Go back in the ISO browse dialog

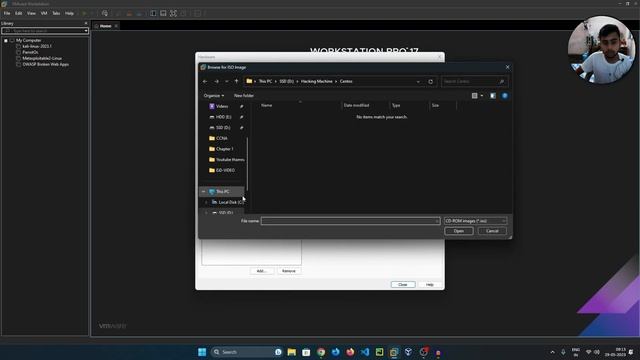[205, 81]
